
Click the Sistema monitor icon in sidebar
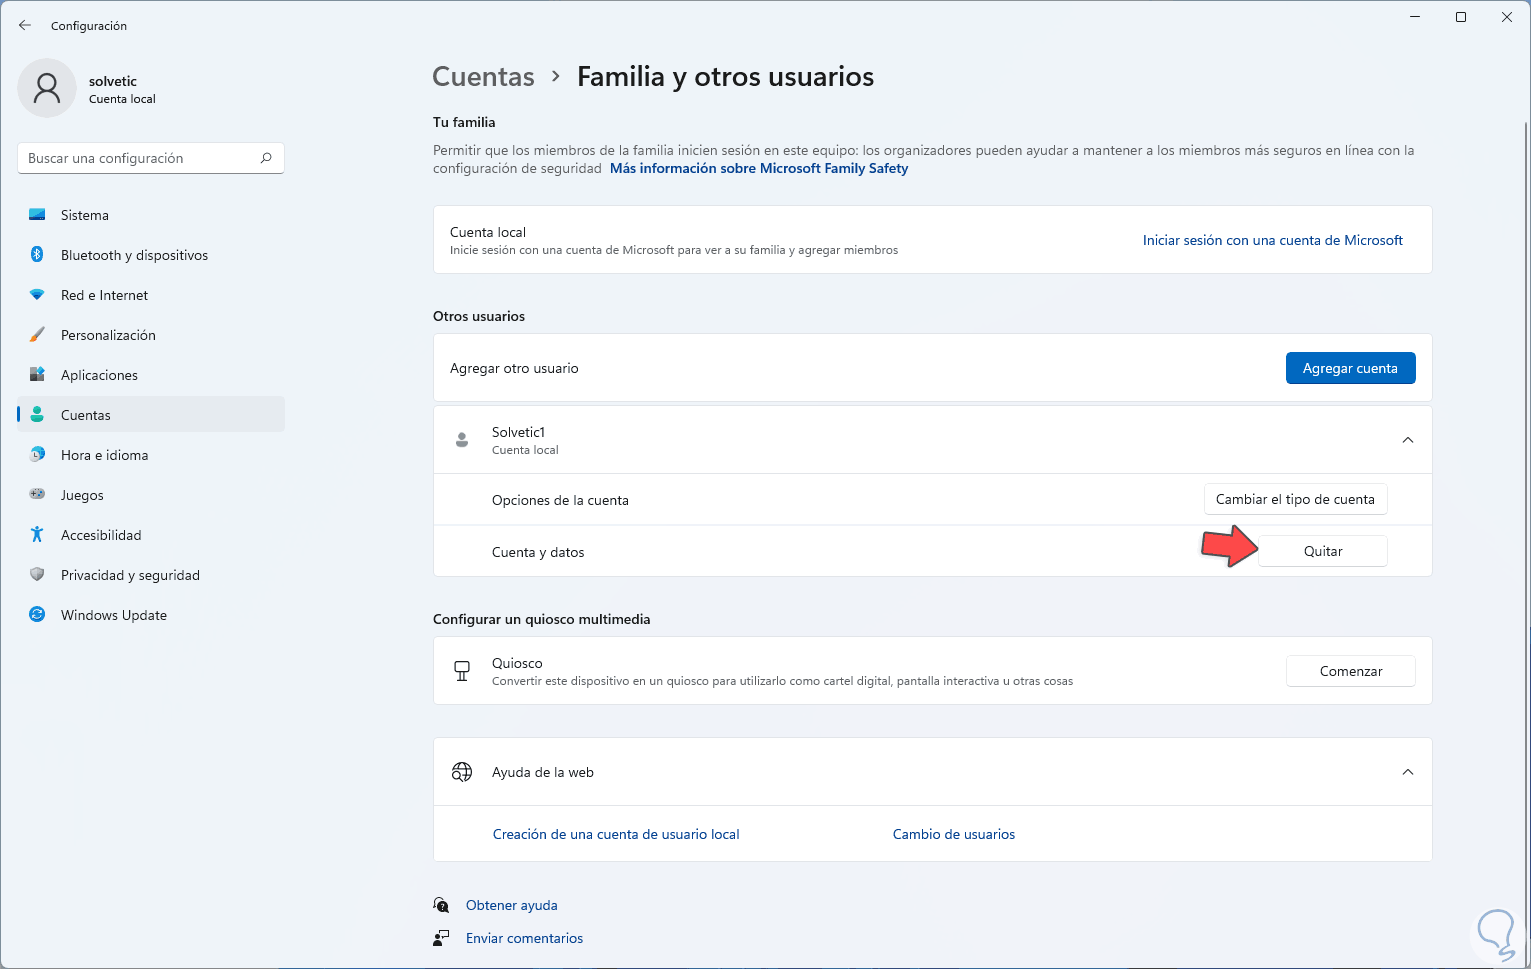pos(37,215)
